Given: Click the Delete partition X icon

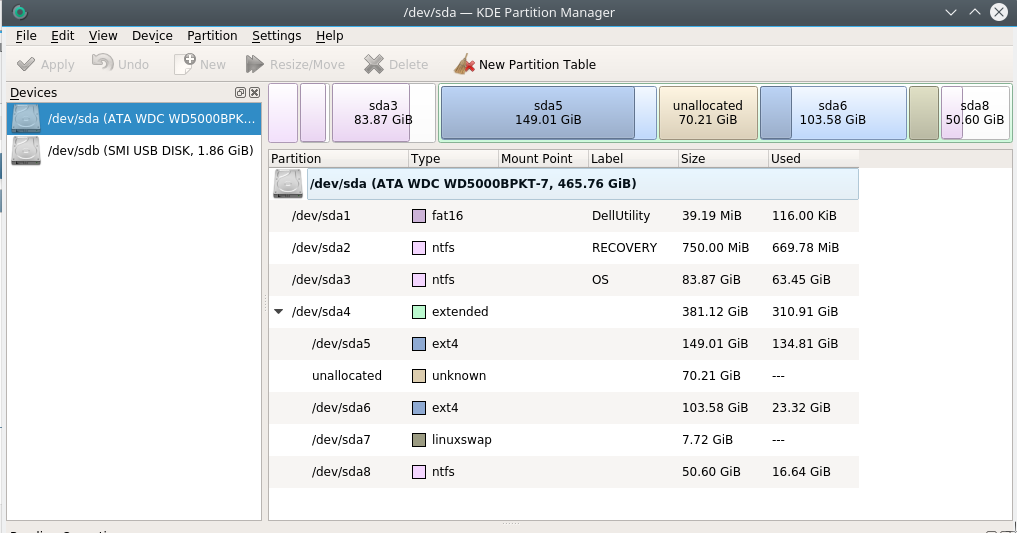Looking at the screenshot, I should 374,64.
